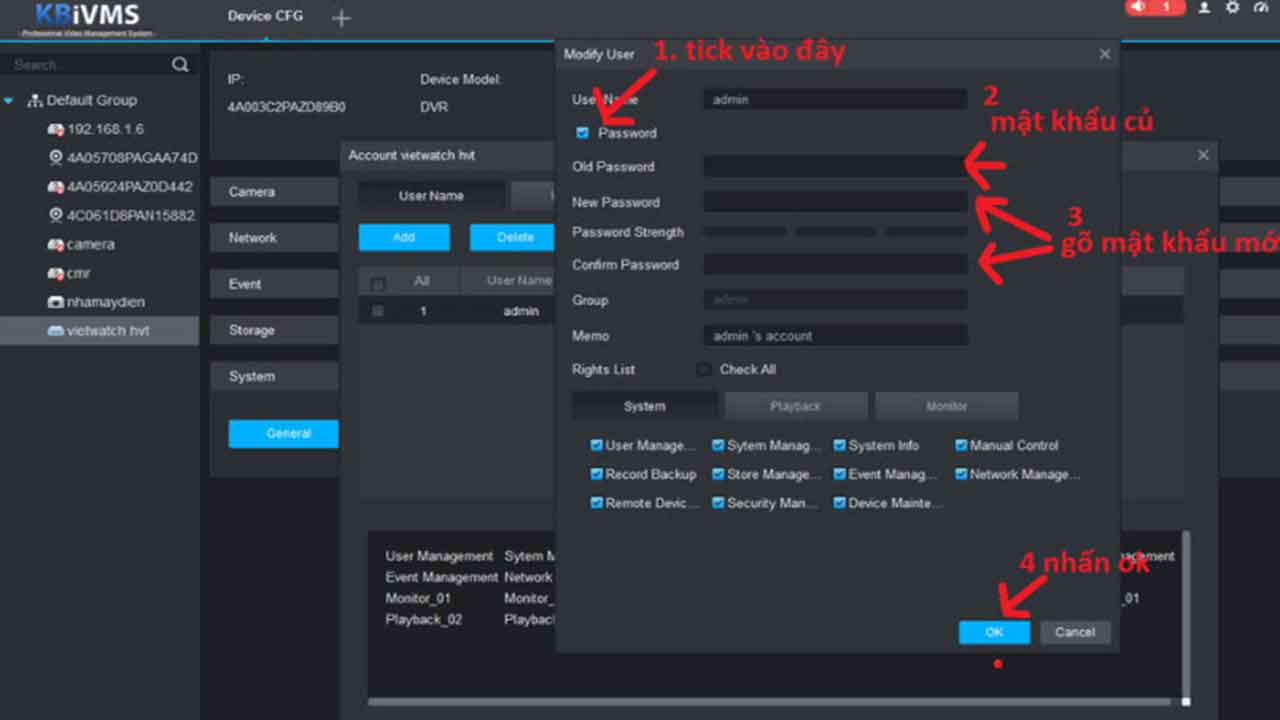The width and height of the screenshot is (1280, 720).
Task: Toggle the System Info right checkbox
Action: (x=840, y=446)
